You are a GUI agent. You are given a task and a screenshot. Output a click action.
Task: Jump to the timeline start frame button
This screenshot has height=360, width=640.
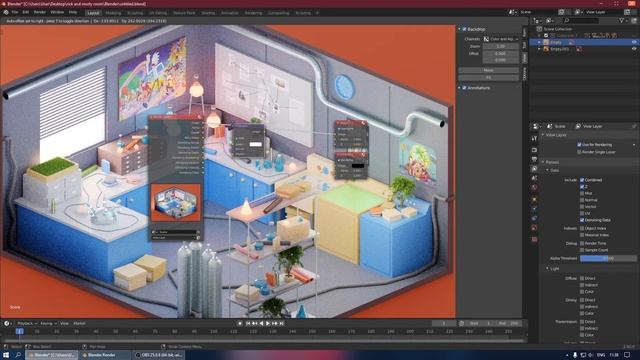click(248, 323)
